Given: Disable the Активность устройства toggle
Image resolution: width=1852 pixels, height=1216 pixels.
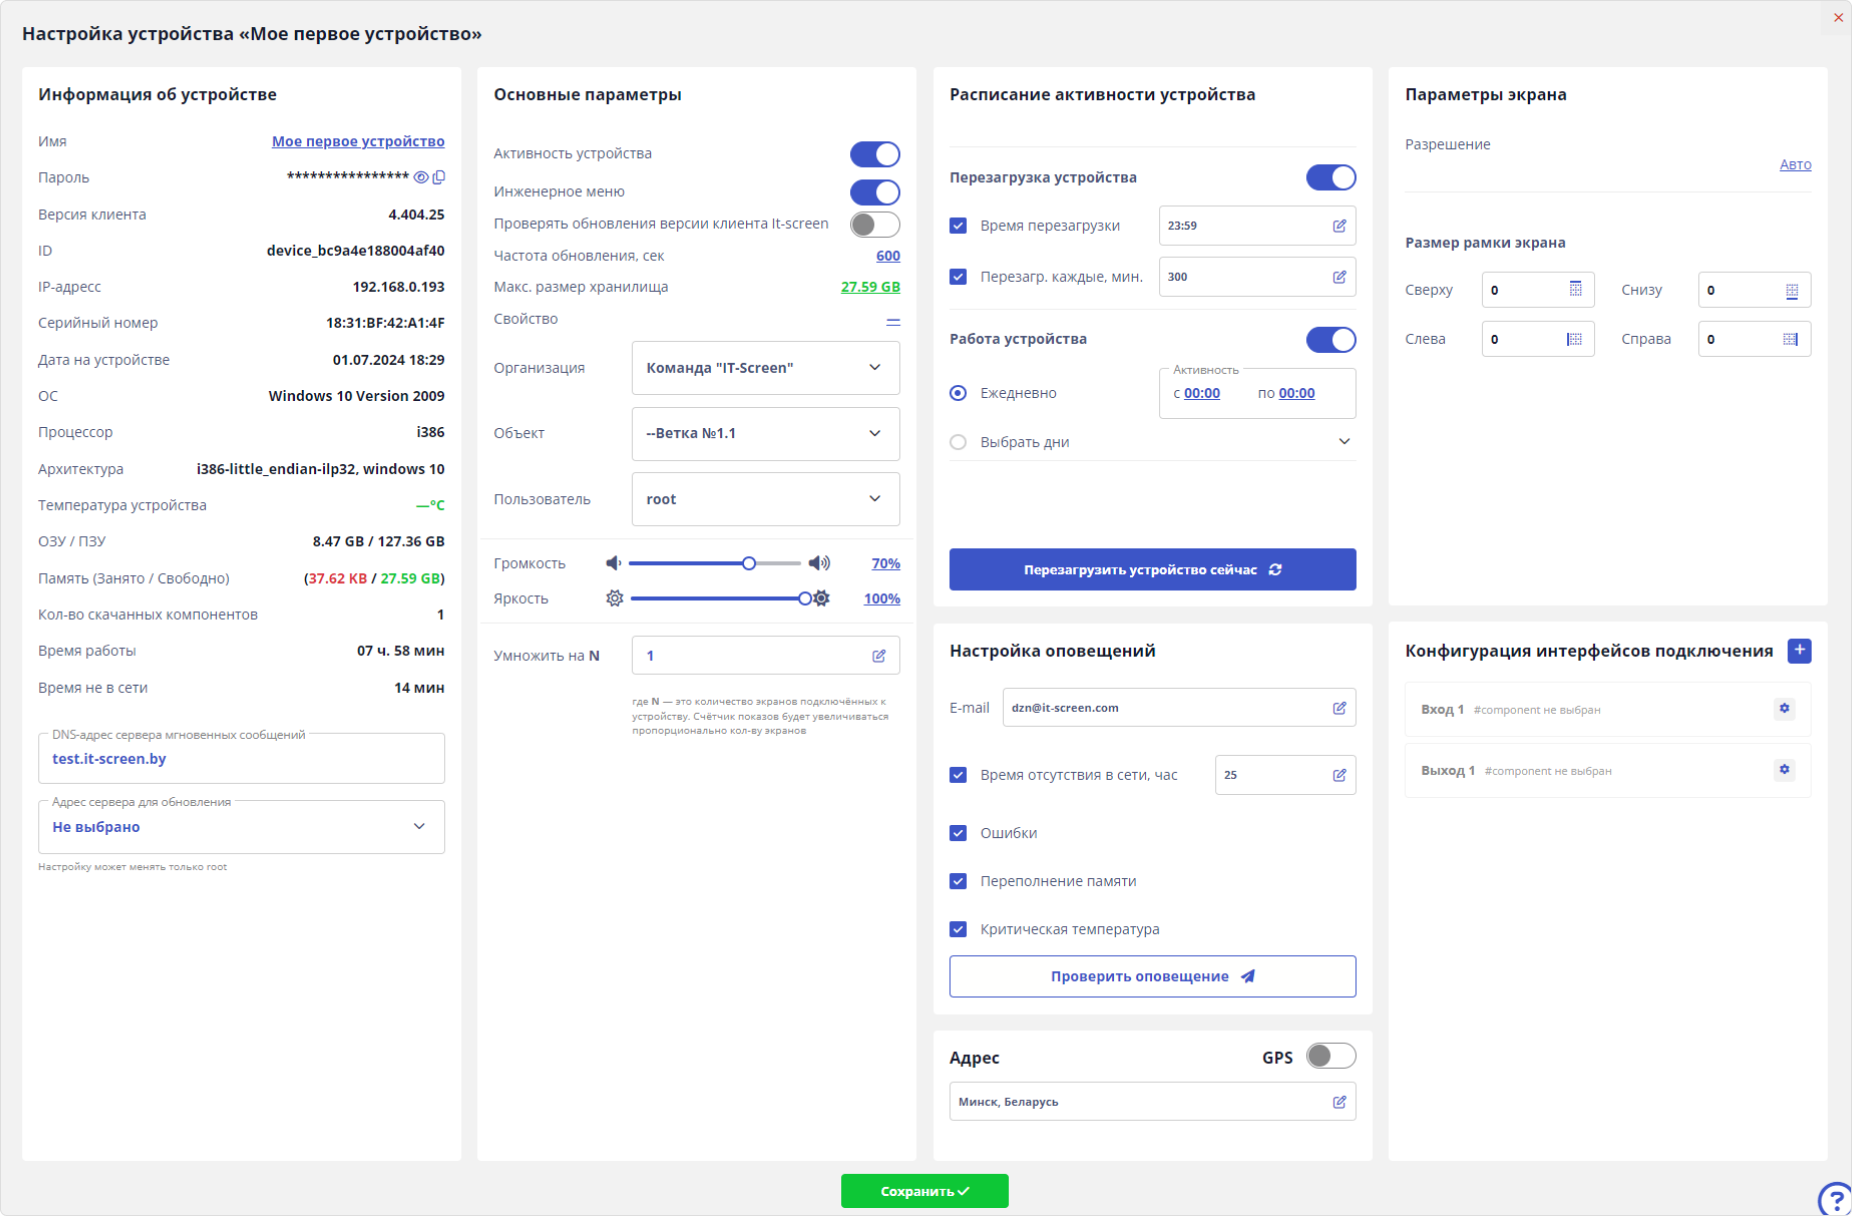Looking at the screenshot, I should tap(874, 154).
